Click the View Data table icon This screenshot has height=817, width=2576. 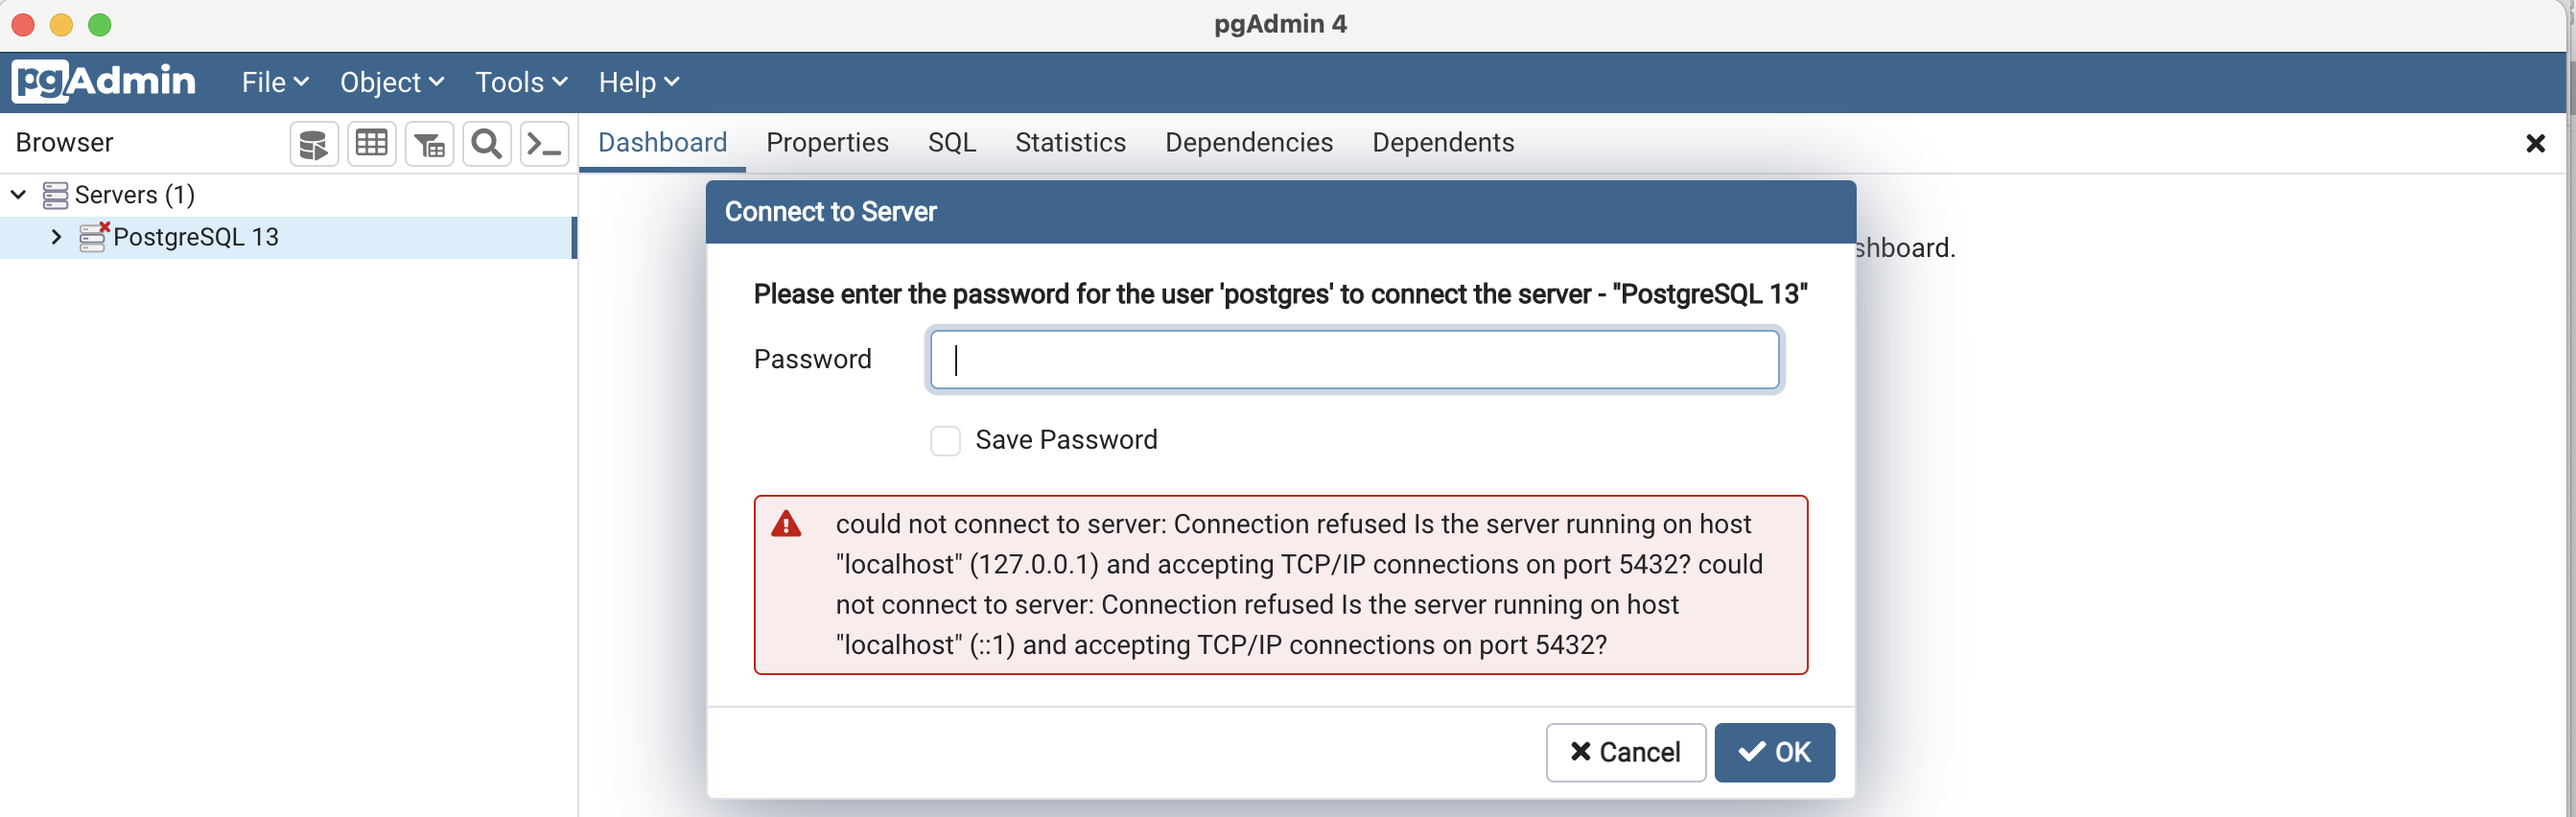372,144
